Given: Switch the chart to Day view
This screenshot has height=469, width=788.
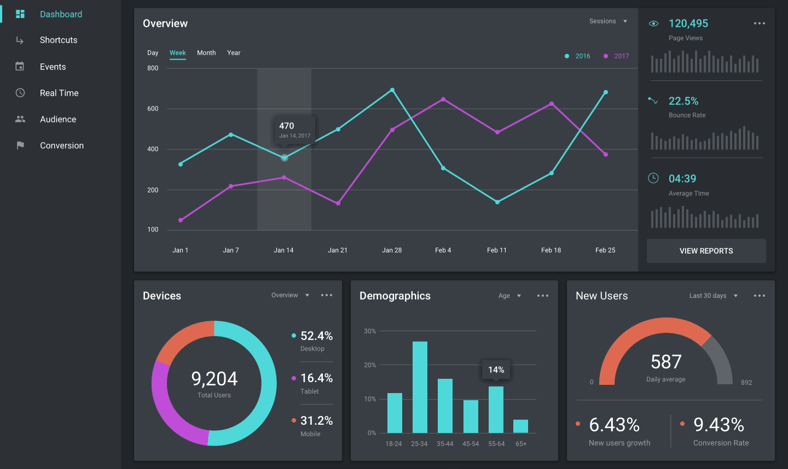Looking at the screenshot, I should pos(153,53).
